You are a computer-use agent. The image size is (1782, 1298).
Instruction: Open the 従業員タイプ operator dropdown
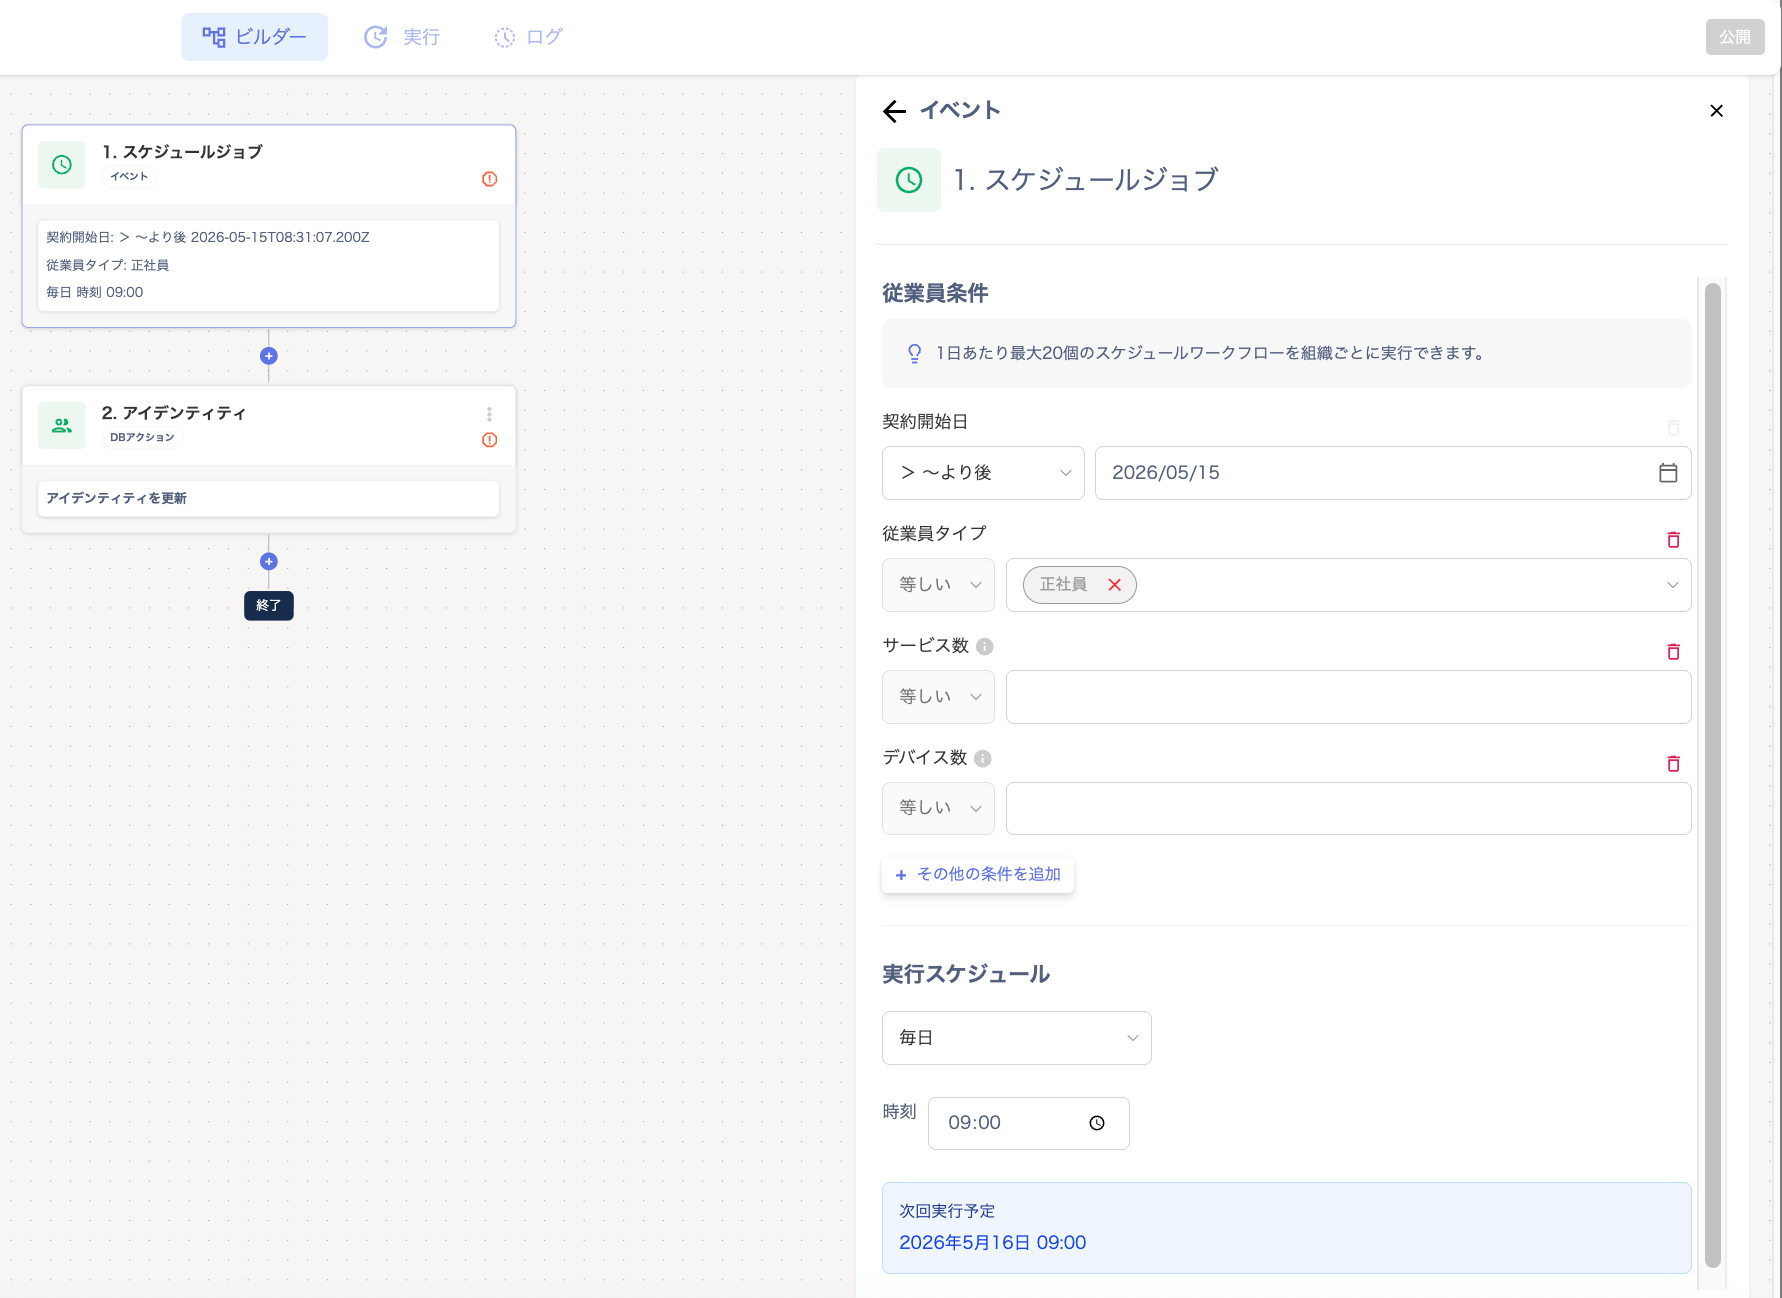tap(938, 585)
